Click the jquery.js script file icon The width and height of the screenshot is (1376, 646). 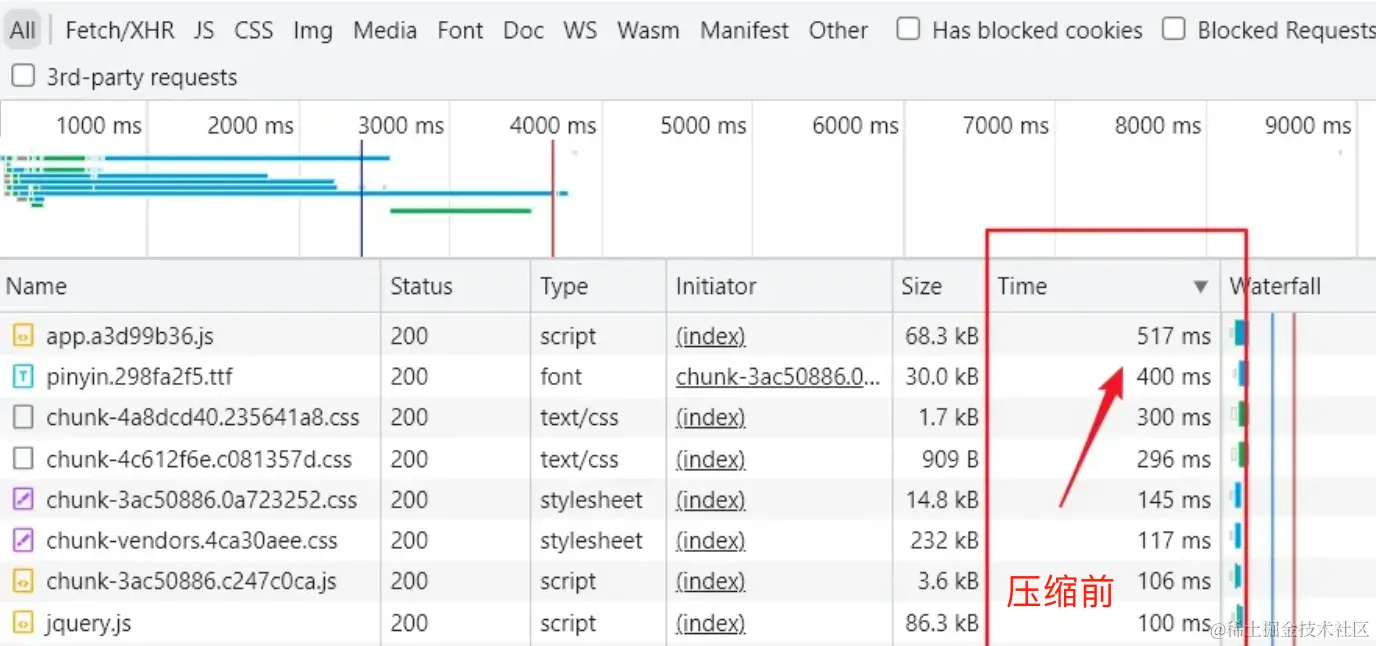(22, 623)
